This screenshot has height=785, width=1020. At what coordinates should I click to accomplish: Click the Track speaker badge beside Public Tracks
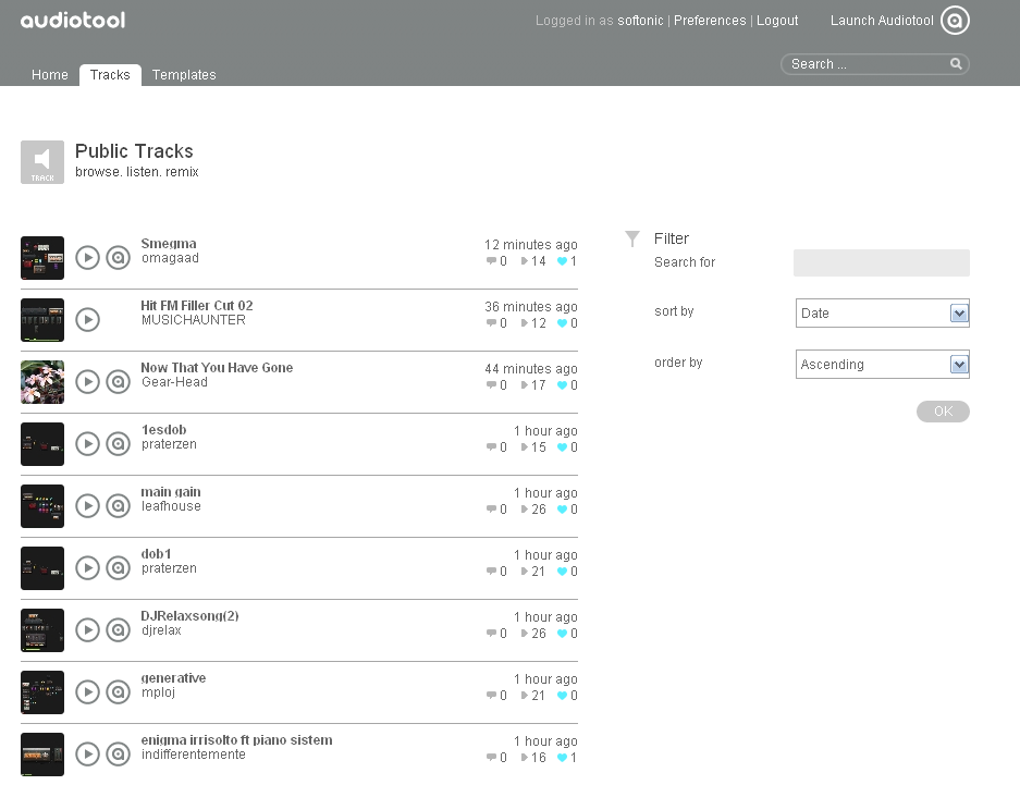tap(41, 161)
